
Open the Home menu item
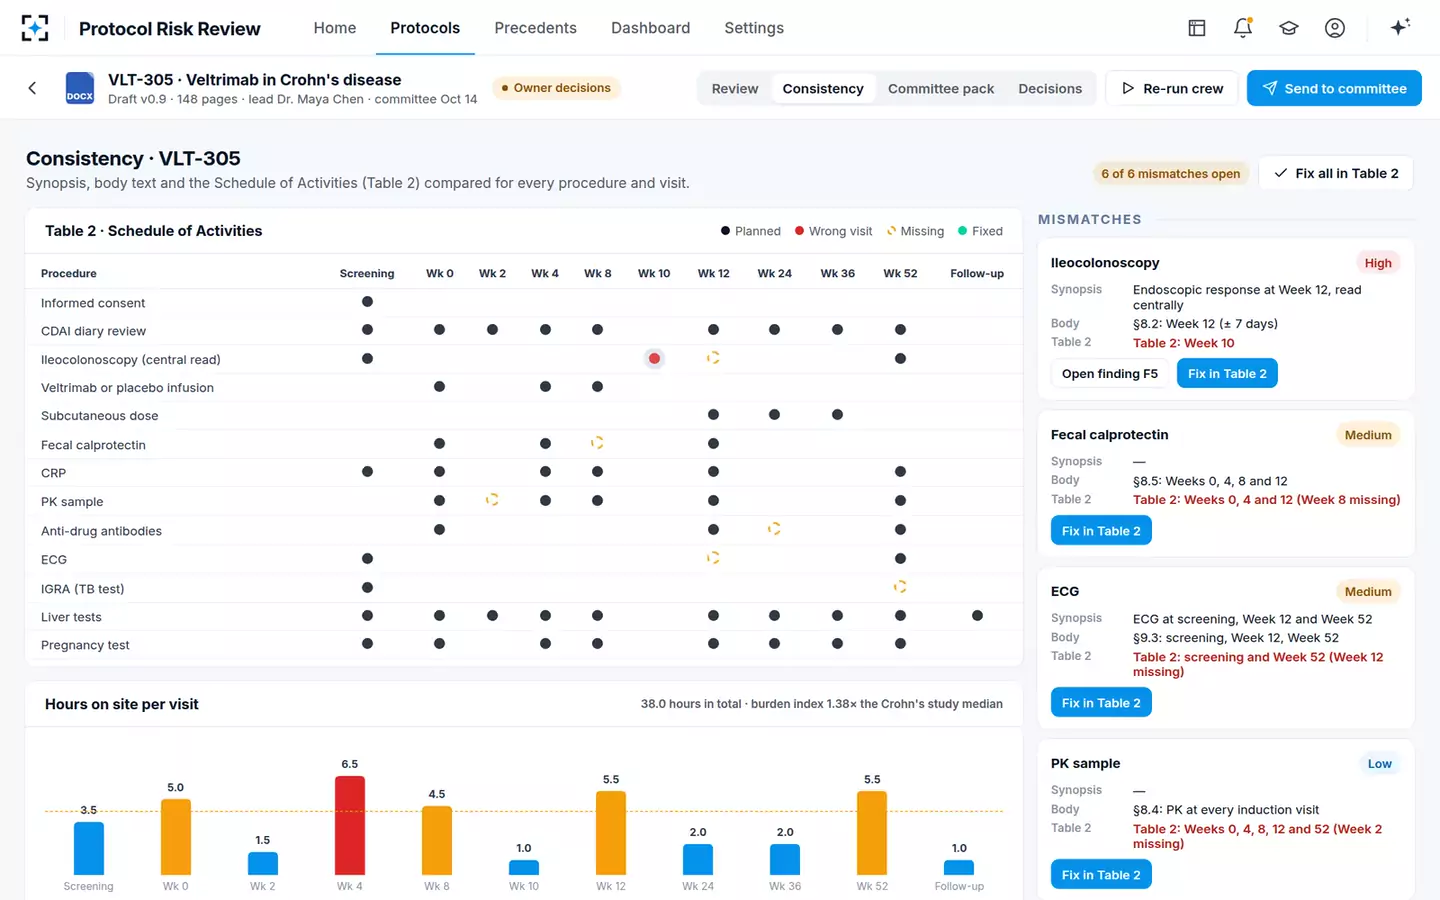[x=335, y=28]
